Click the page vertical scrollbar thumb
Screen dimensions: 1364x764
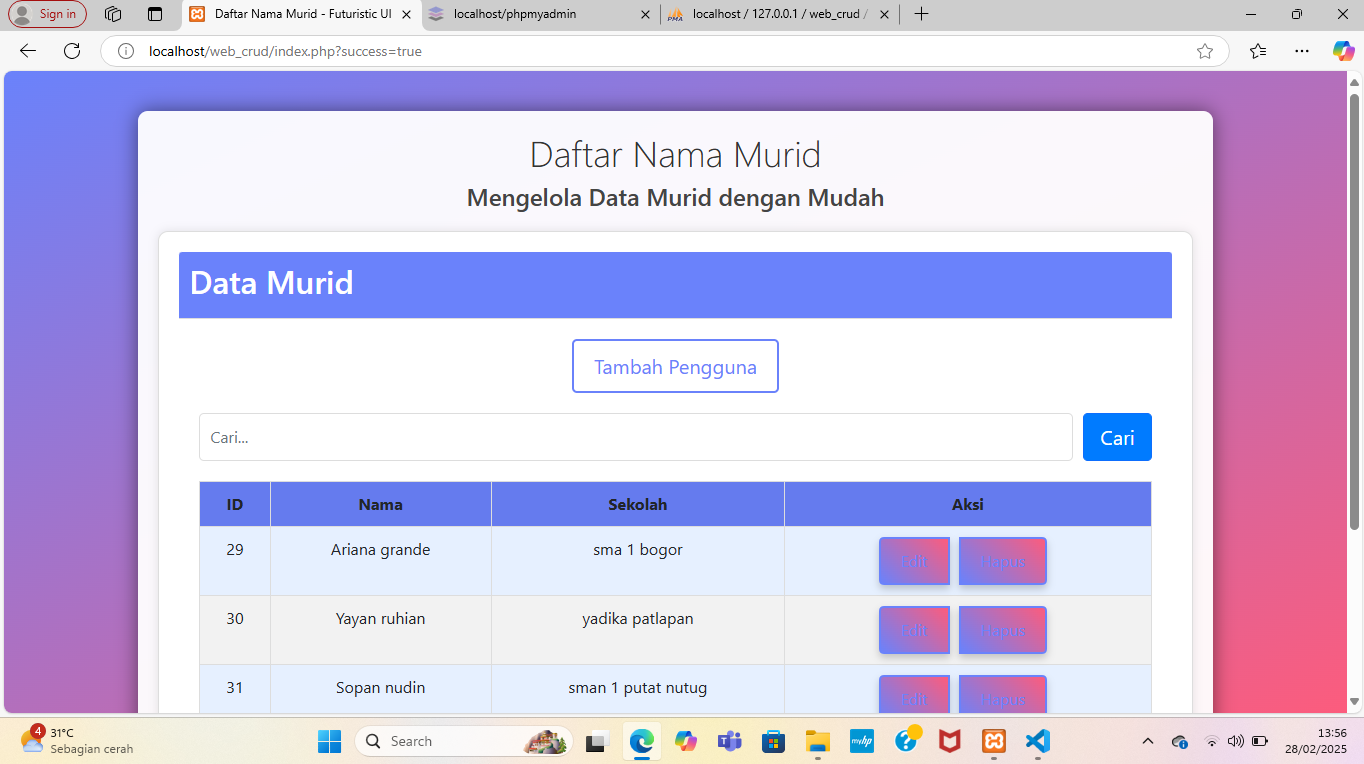point(1355,310)
